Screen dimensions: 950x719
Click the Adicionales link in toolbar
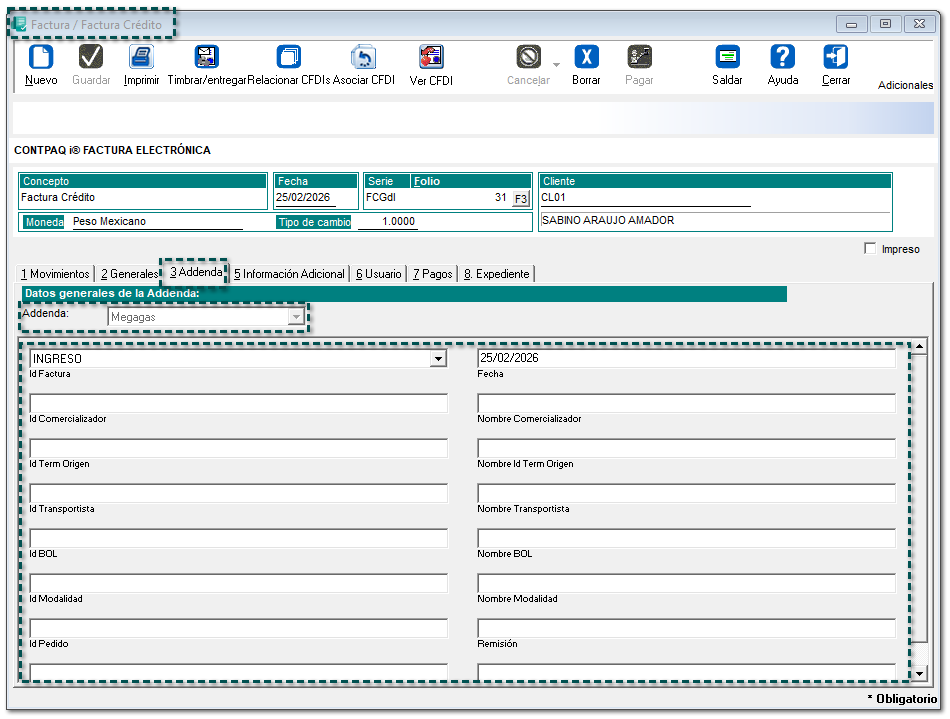pos(905,86)
